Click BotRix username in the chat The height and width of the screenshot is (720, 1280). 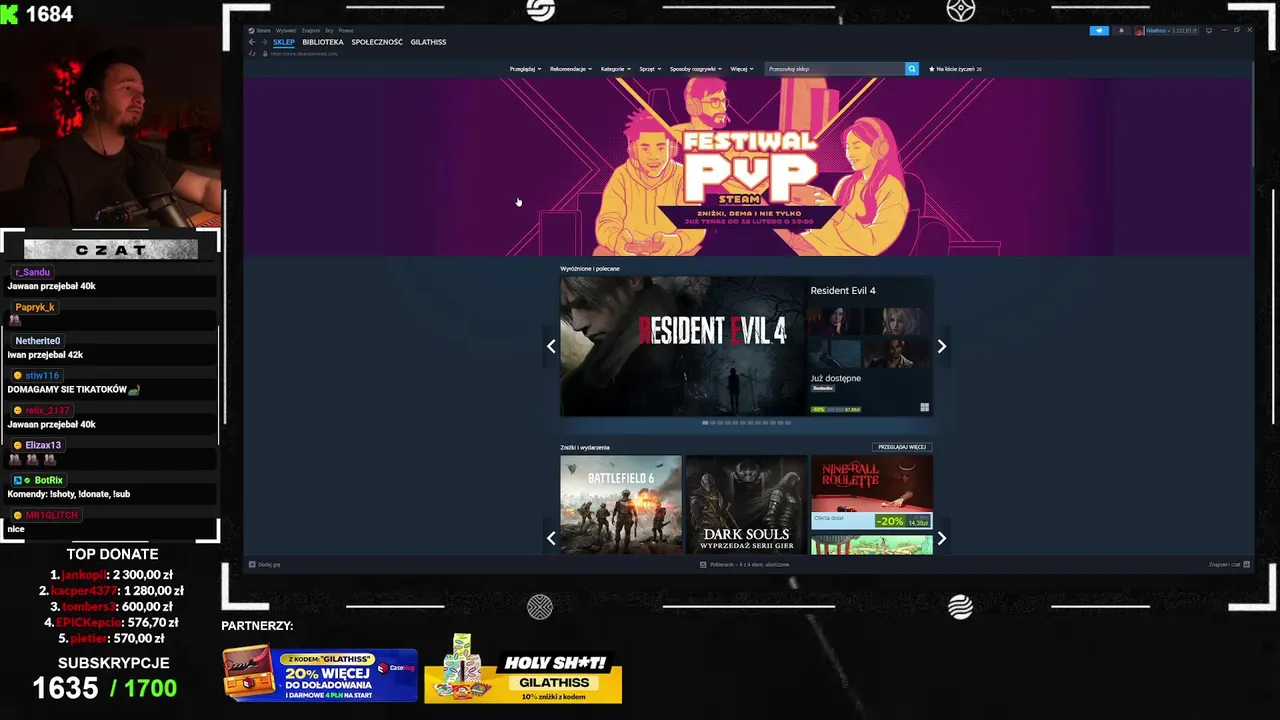tap(48, 480)
